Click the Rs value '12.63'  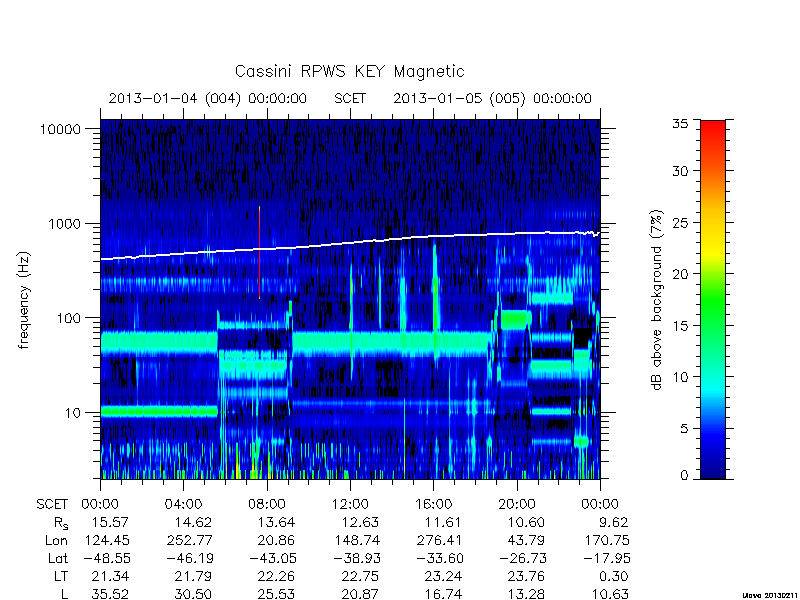pos(360,522)
